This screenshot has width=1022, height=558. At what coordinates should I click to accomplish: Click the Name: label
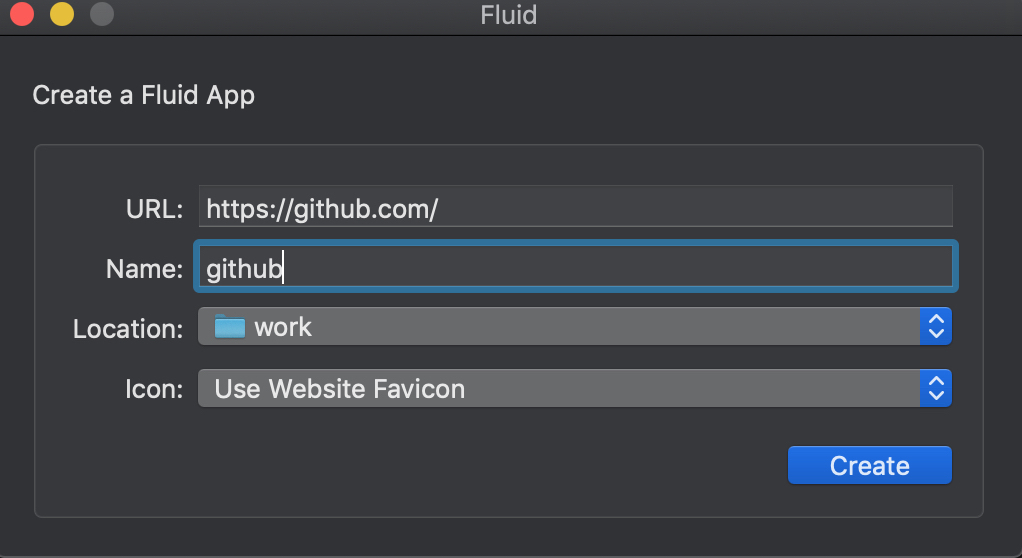tap(145, 269)
